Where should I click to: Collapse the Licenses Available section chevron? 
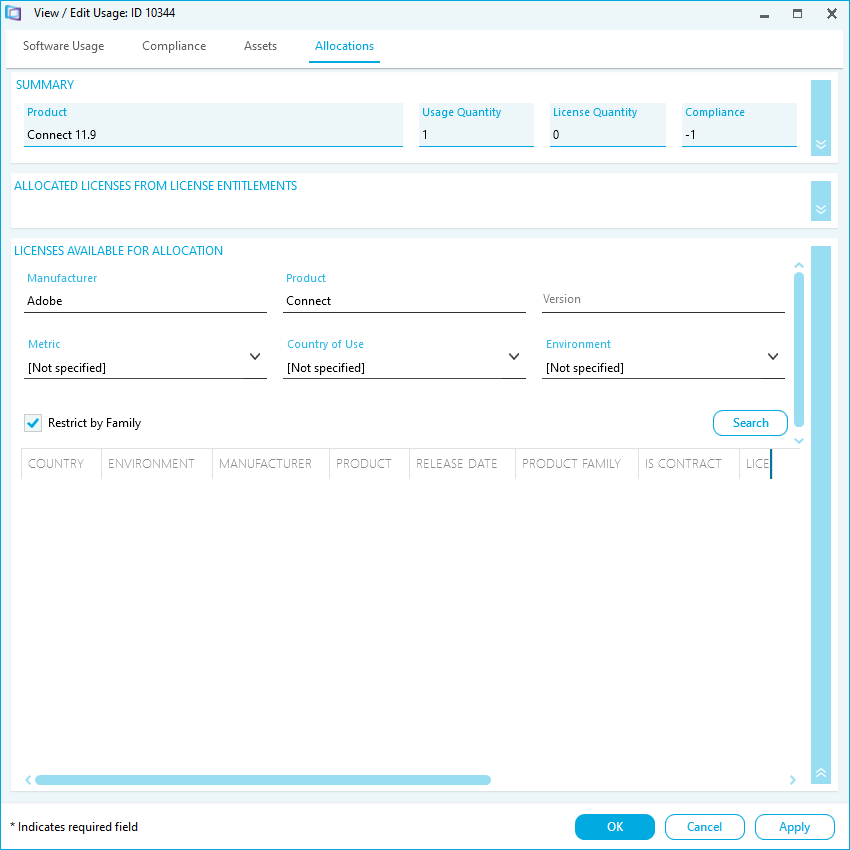tap(821, 773)
